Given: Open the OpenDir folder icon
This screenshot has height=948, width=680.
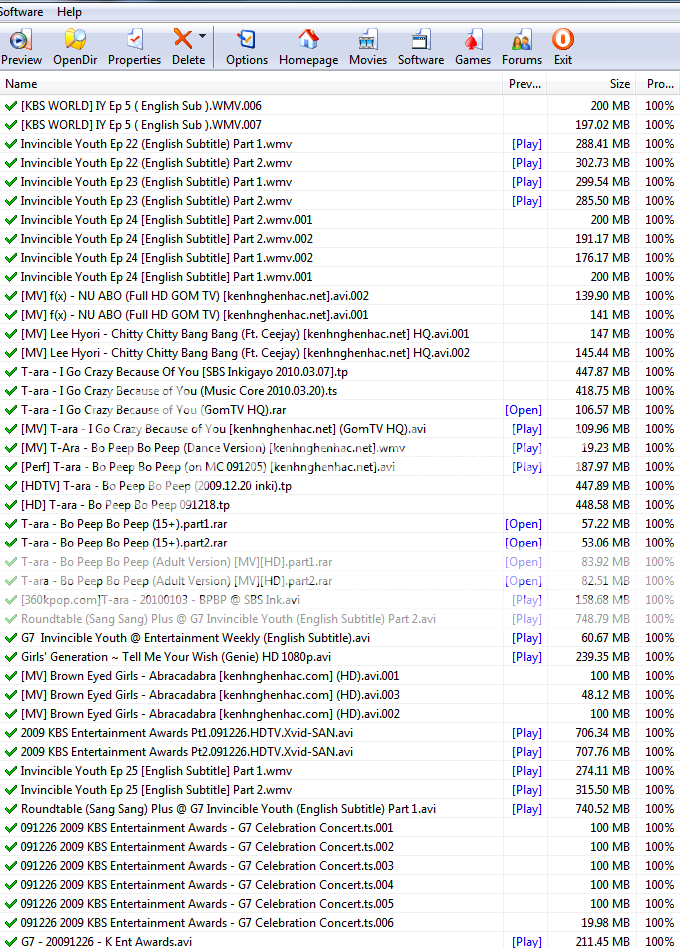Looking at the screenshot, I should [75, 40].
